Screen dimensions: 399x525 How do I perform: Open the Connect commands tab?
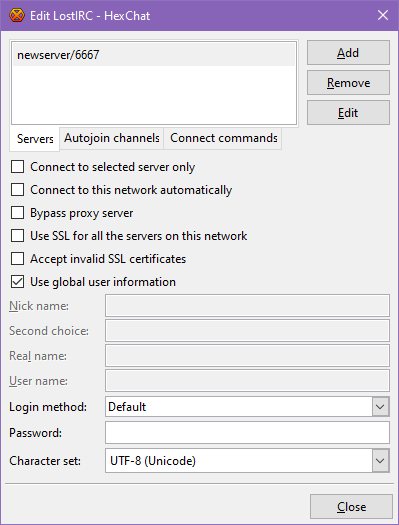click(x=223, y=138)
